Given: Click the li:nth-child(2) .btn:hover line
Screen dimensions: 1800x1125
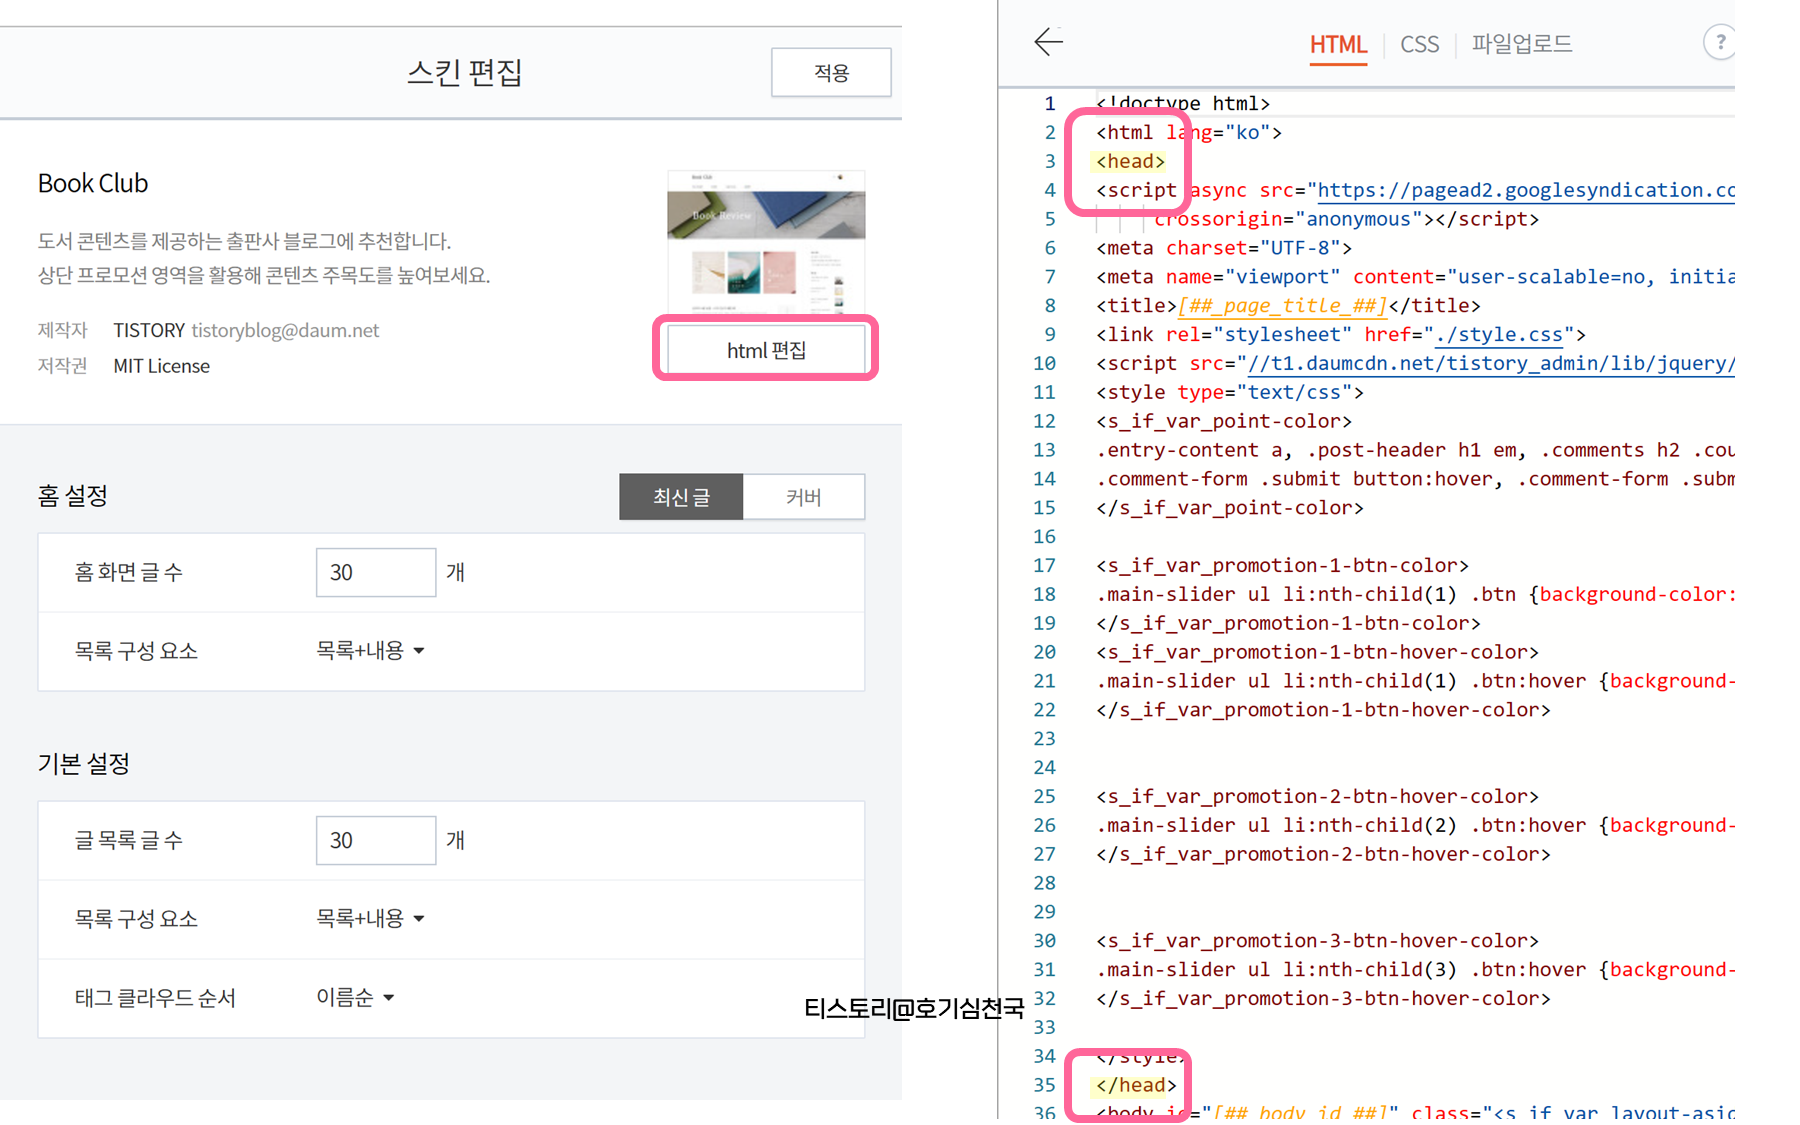Looking at the screenshot, I should (x=1415, y=825).
